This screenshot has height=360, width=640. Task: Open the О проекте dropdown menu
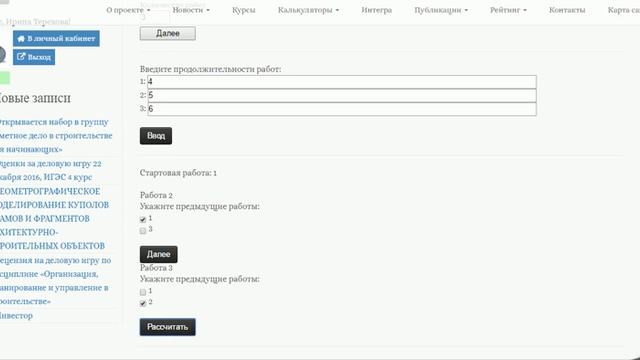point(128,10)
